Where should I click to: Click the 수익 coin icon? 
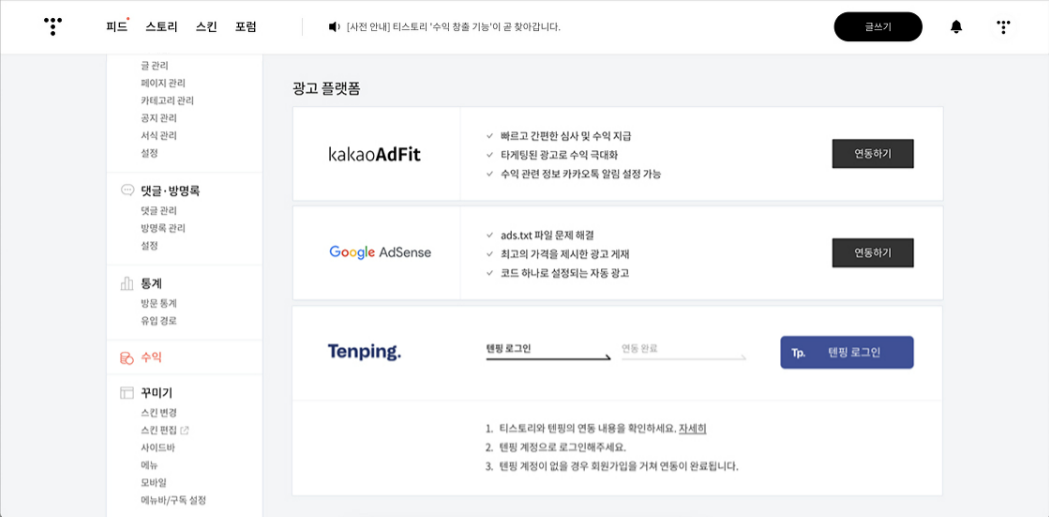[x=127, y=358]
